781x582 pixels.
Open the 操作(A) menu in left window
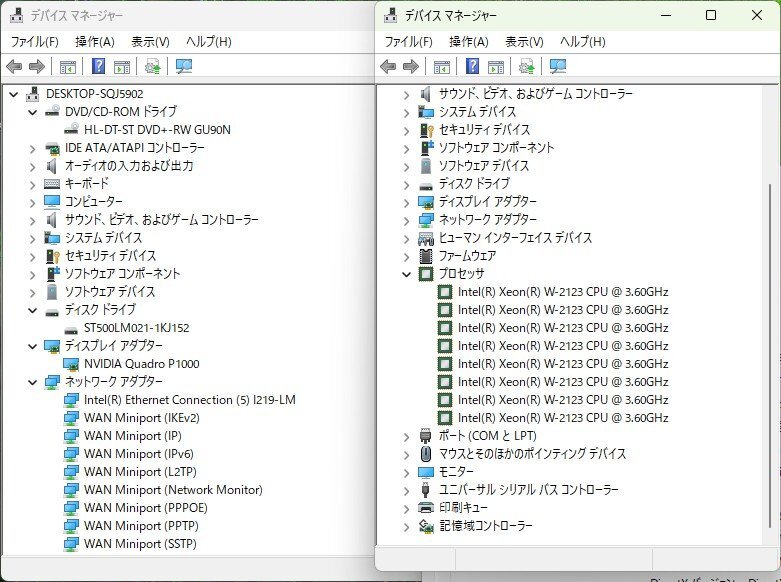click(94, 42)
